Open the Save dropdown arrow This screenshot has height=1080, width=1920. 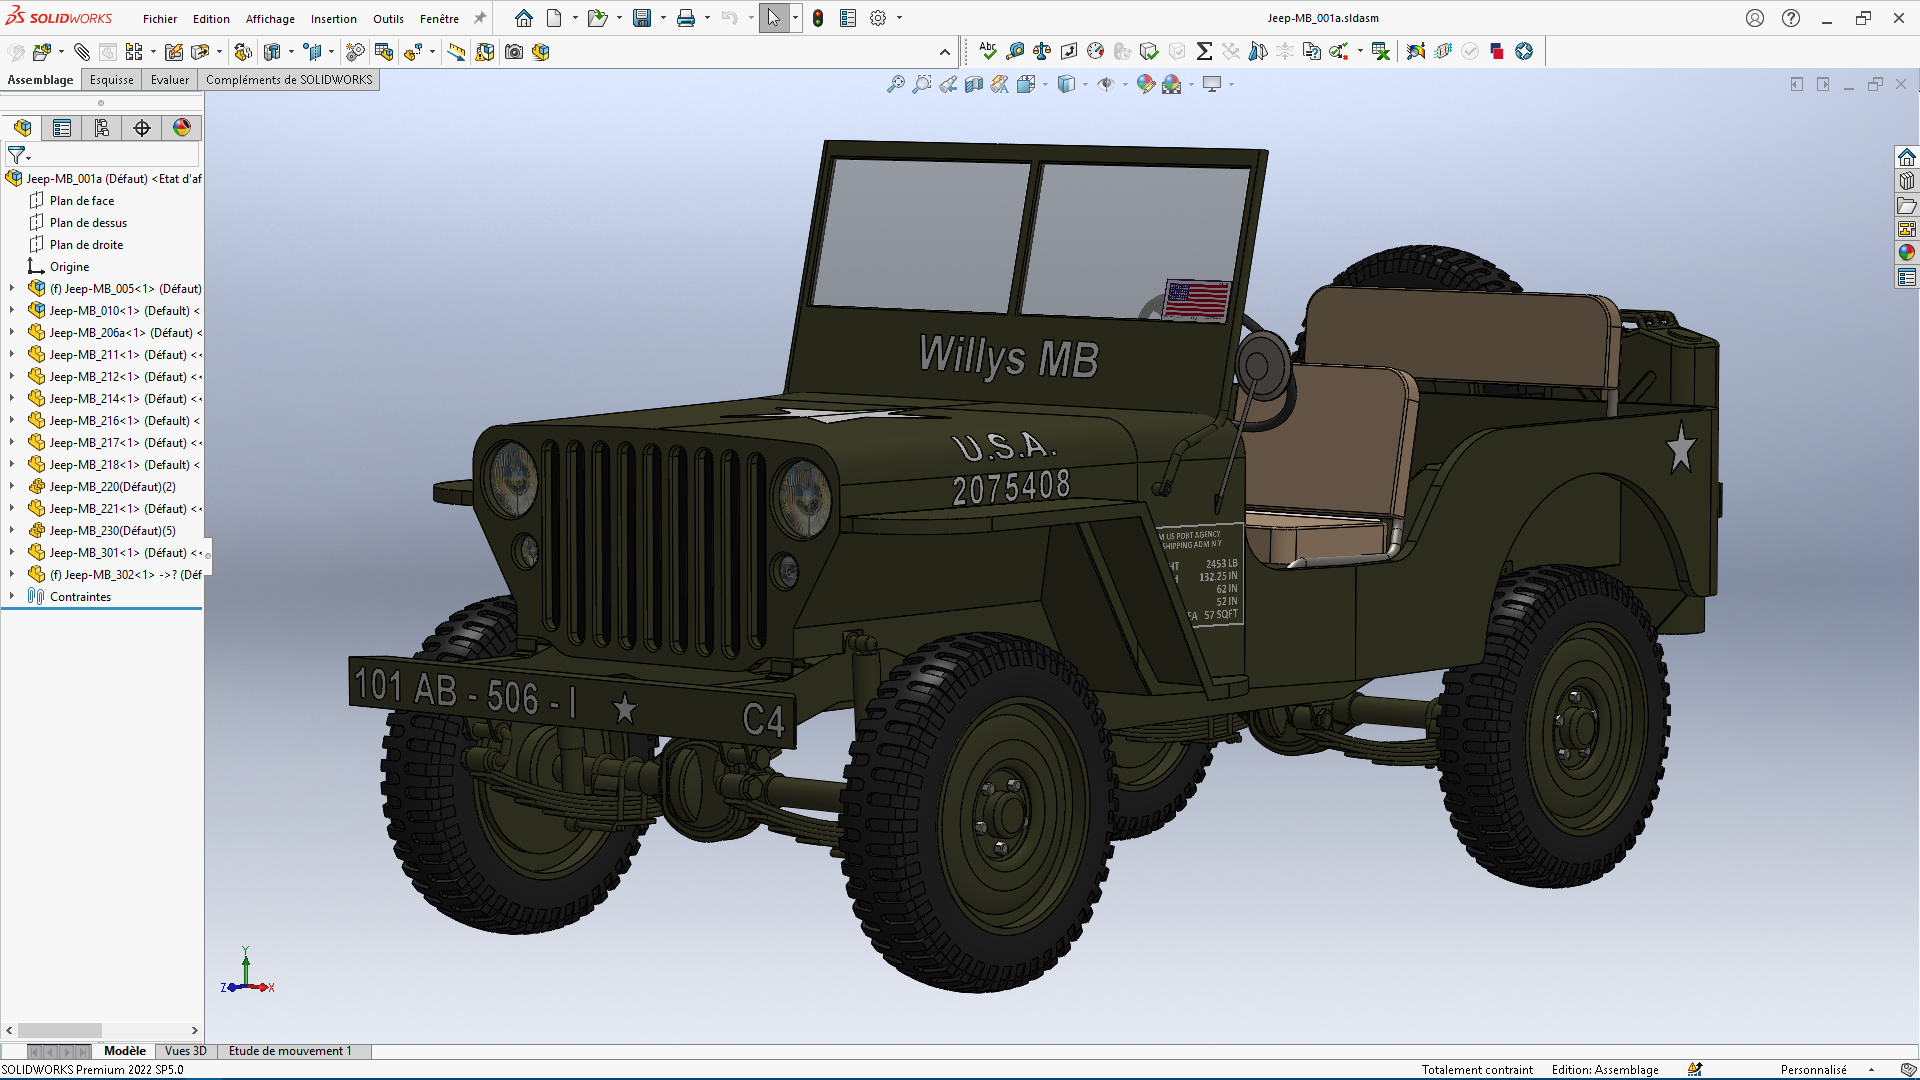[x=663, y=18]
